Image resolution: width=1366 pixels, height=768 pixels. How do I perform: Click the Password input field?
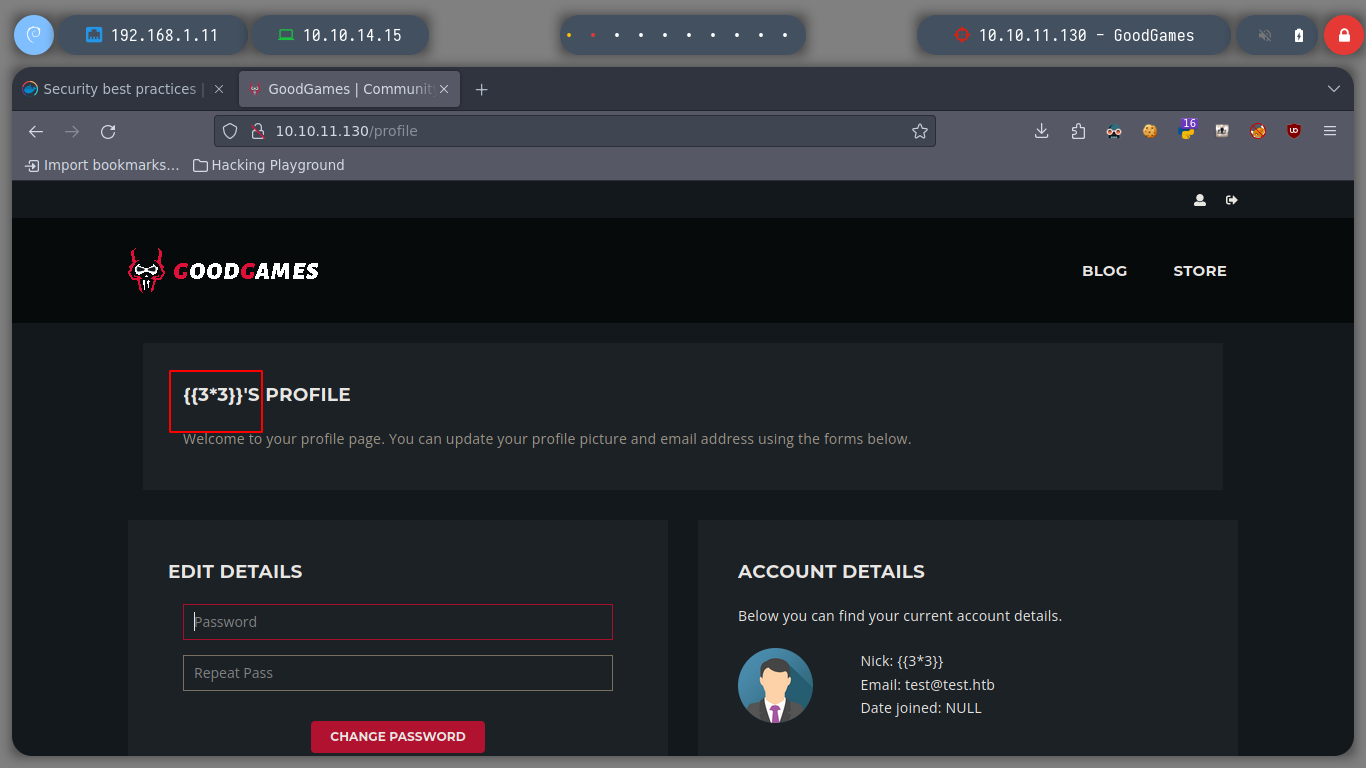(398, 622)
